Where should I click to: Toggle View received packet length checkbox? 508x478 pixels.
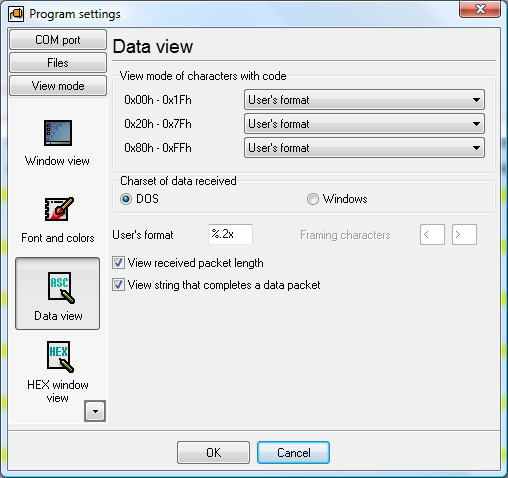point(118,263)
